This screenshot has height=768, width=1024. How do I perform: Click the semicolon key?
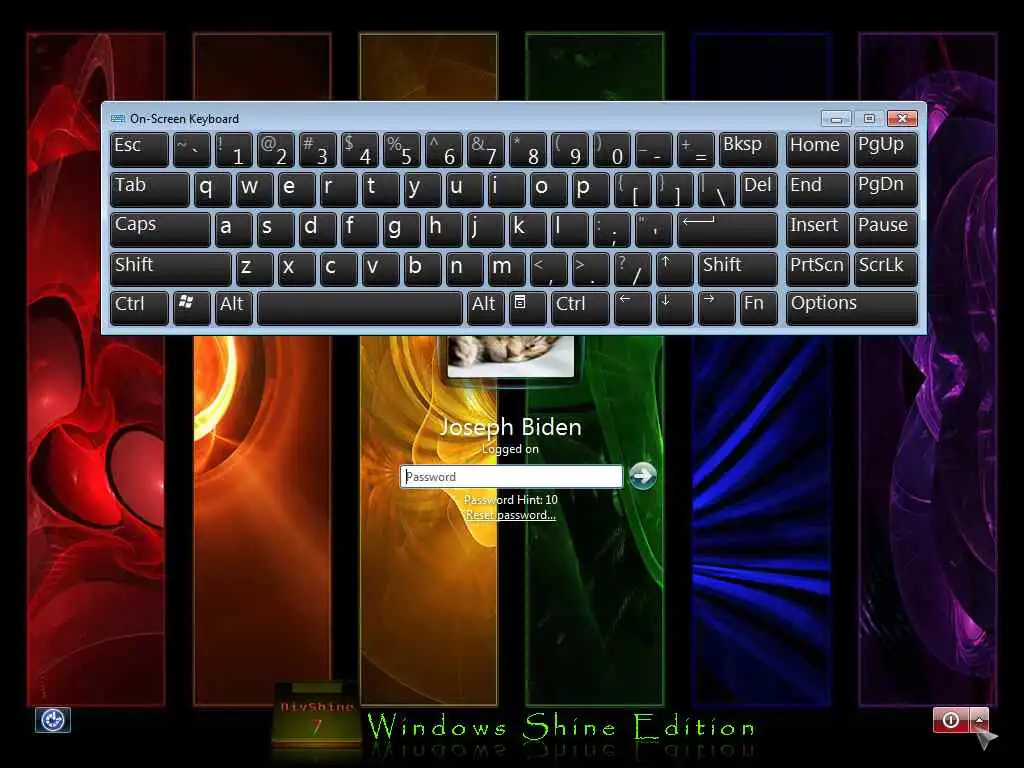pos(611,229)
